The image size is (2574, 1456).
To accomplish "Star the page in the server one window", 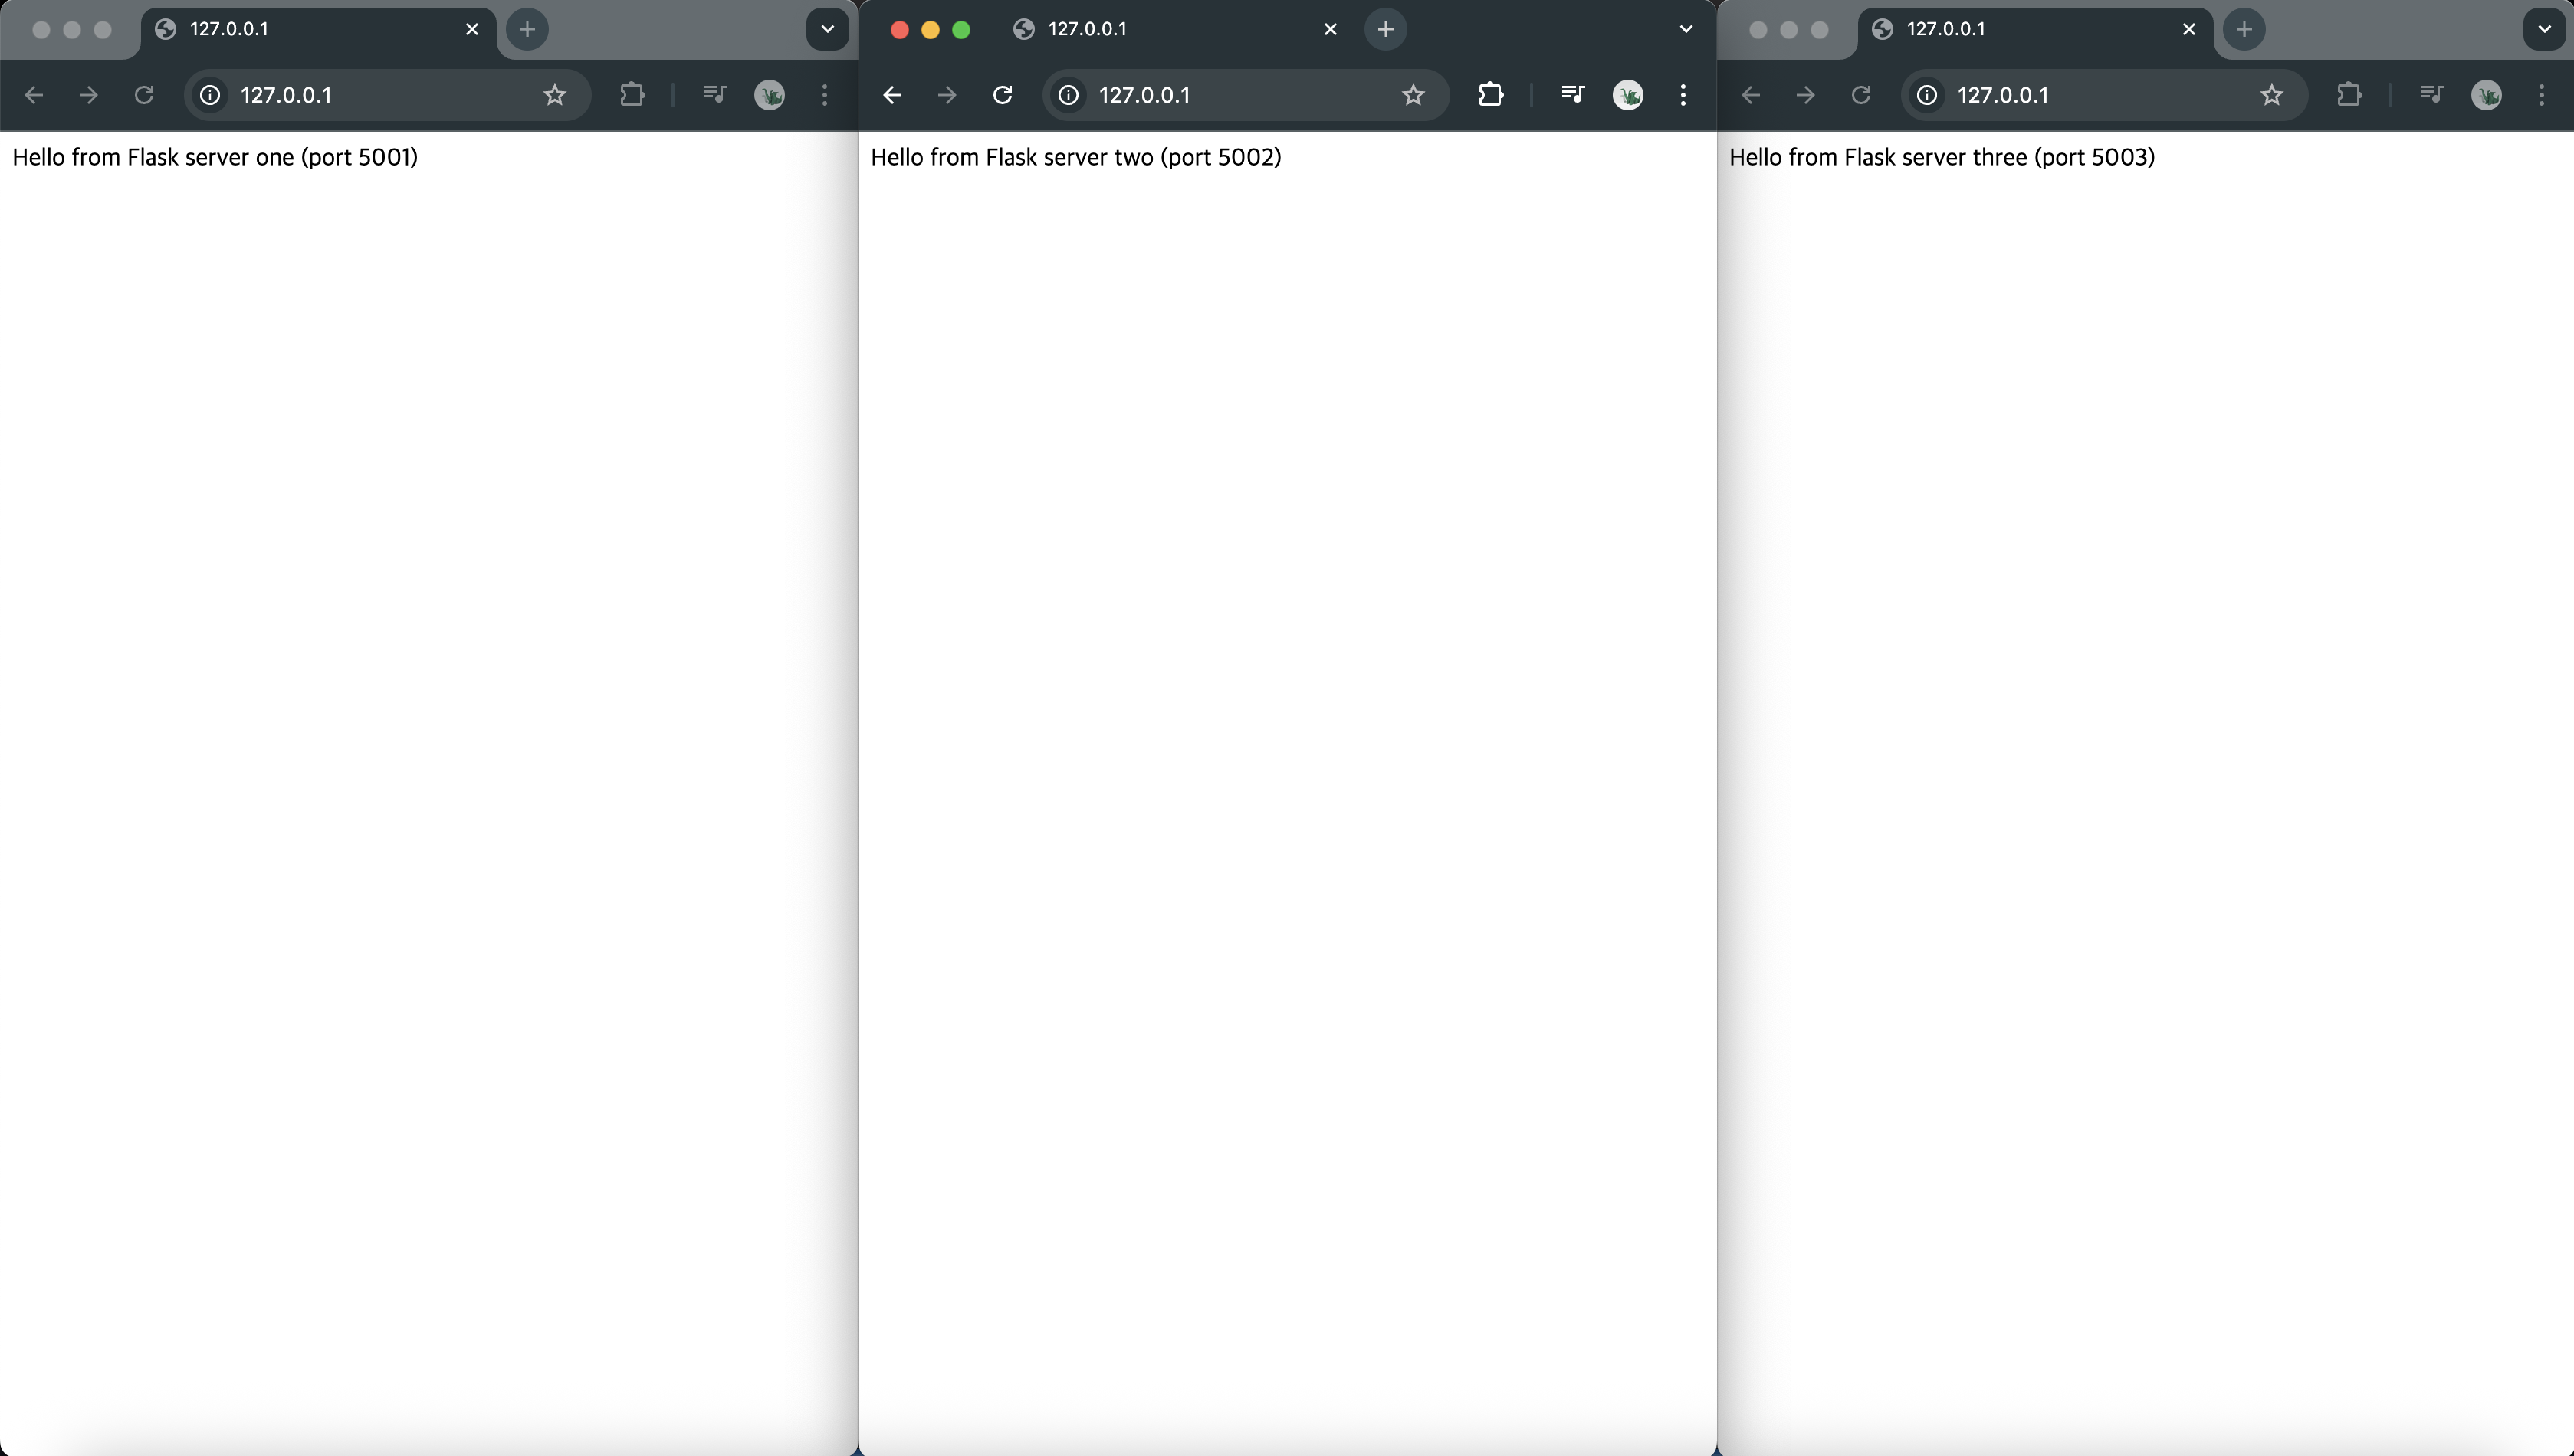I will (x=554, y=95).
